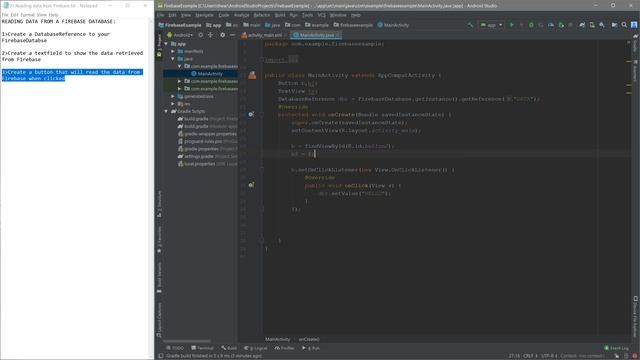Open the Terminal tool window
This screenshot has height=360, width=640.
tap(202, 348)
